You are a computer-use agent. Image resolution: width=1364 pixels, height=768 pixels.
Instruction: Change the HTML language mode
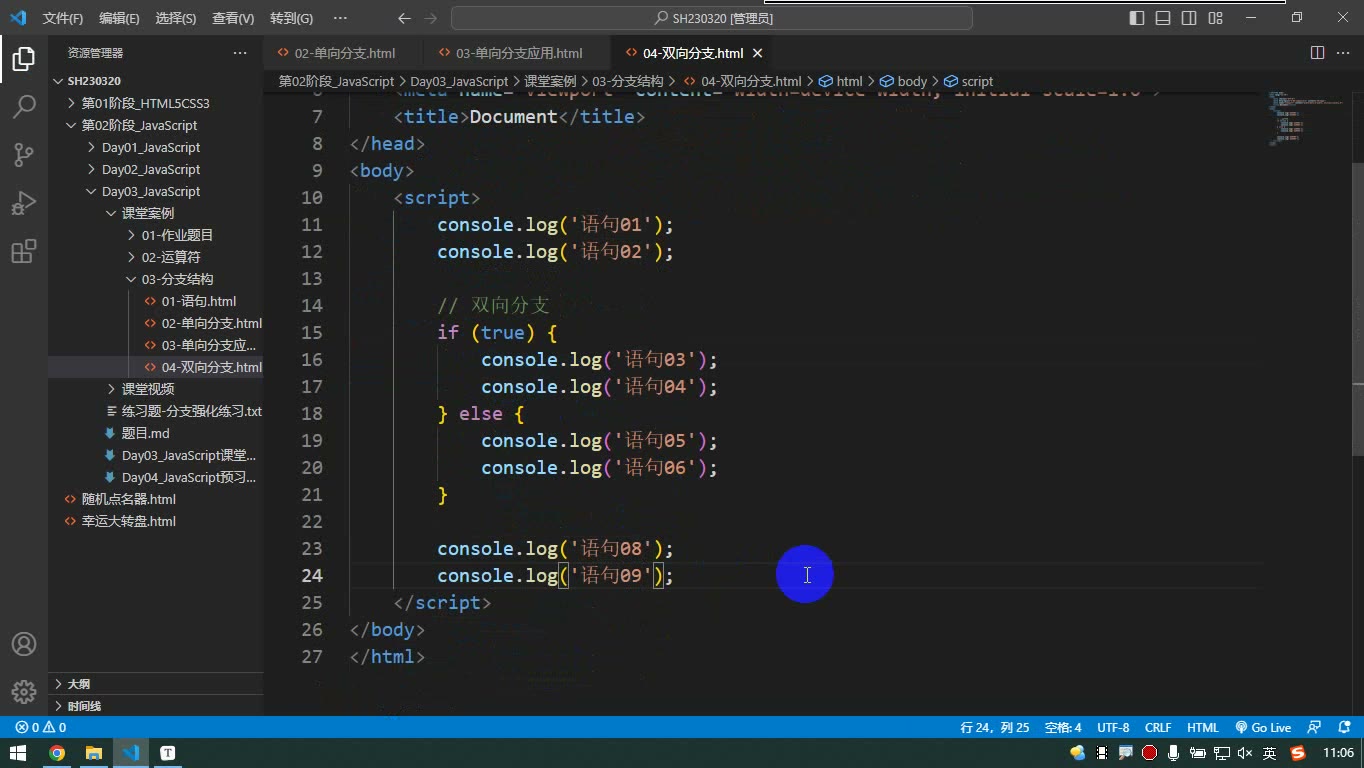(1202, 727)
